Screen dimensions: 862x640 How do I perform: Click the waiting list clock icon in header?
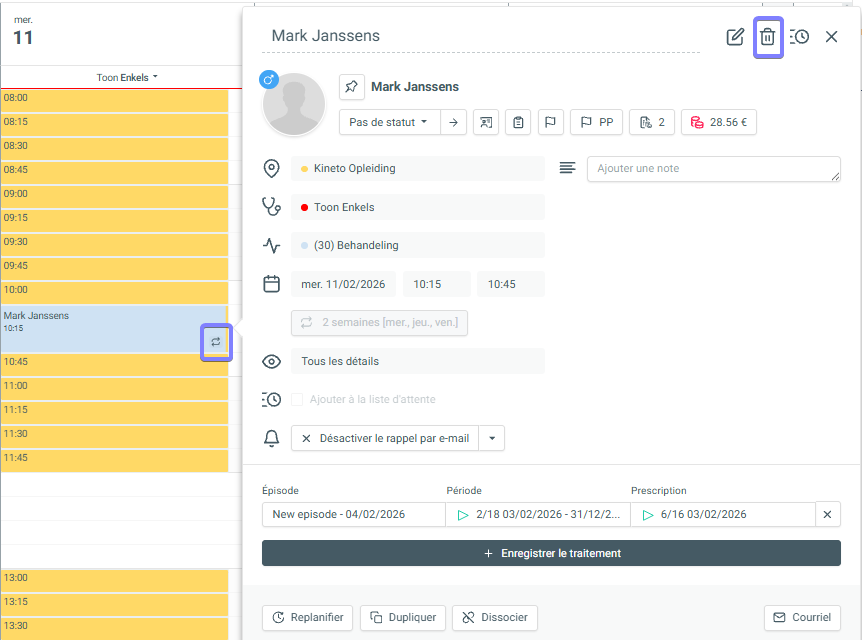800,37
